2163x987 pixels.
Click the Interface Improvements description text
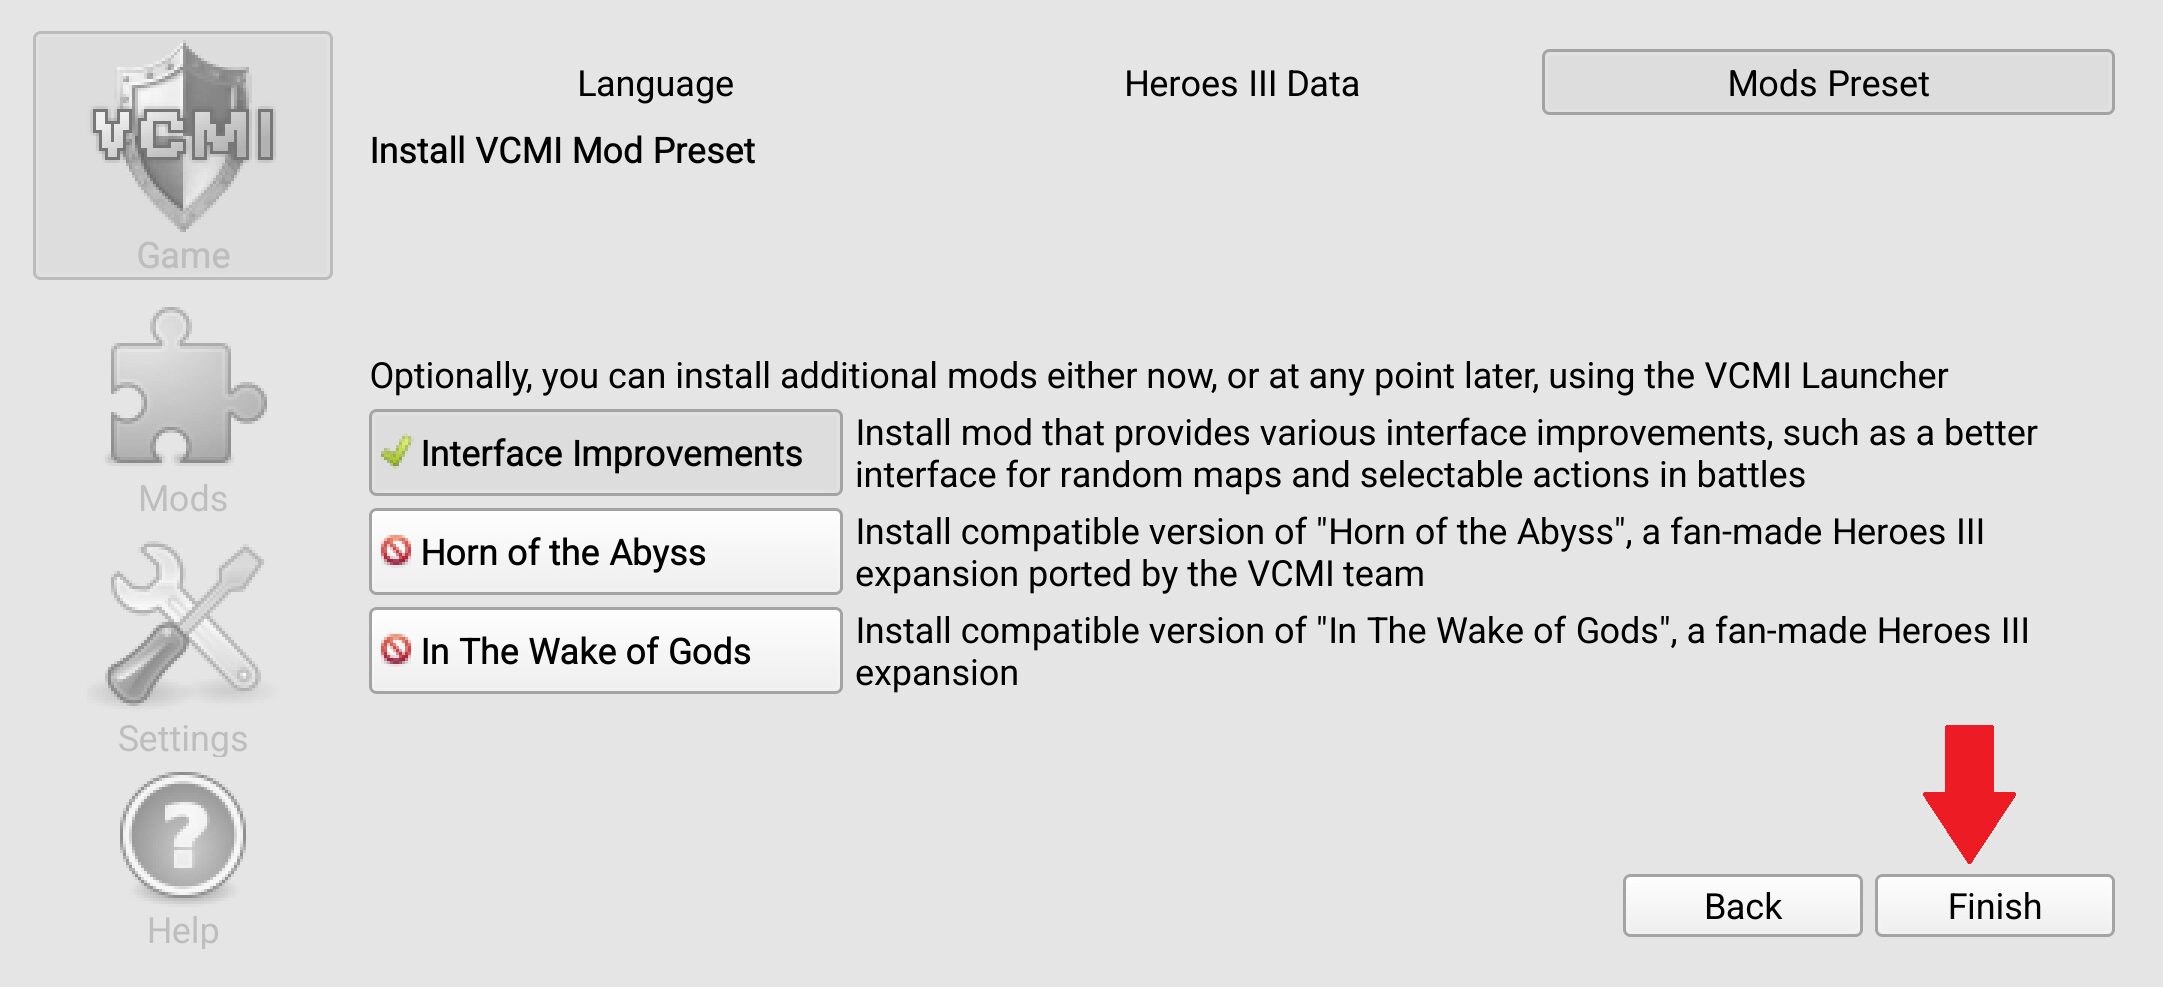[1444, 453]
